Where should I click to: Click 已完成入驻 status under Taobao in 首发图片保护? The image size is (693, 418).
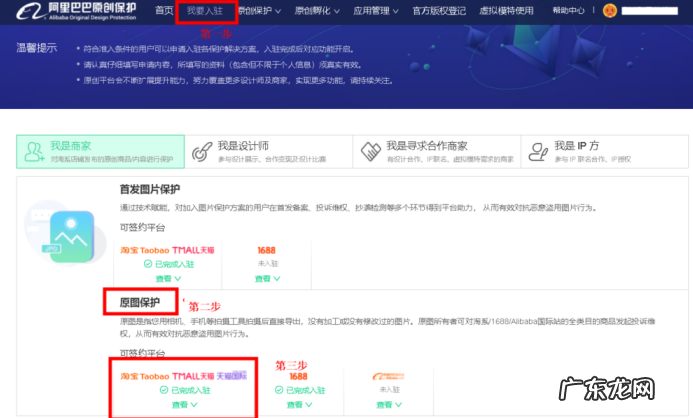pyautogui.click(x=169, y=264)
